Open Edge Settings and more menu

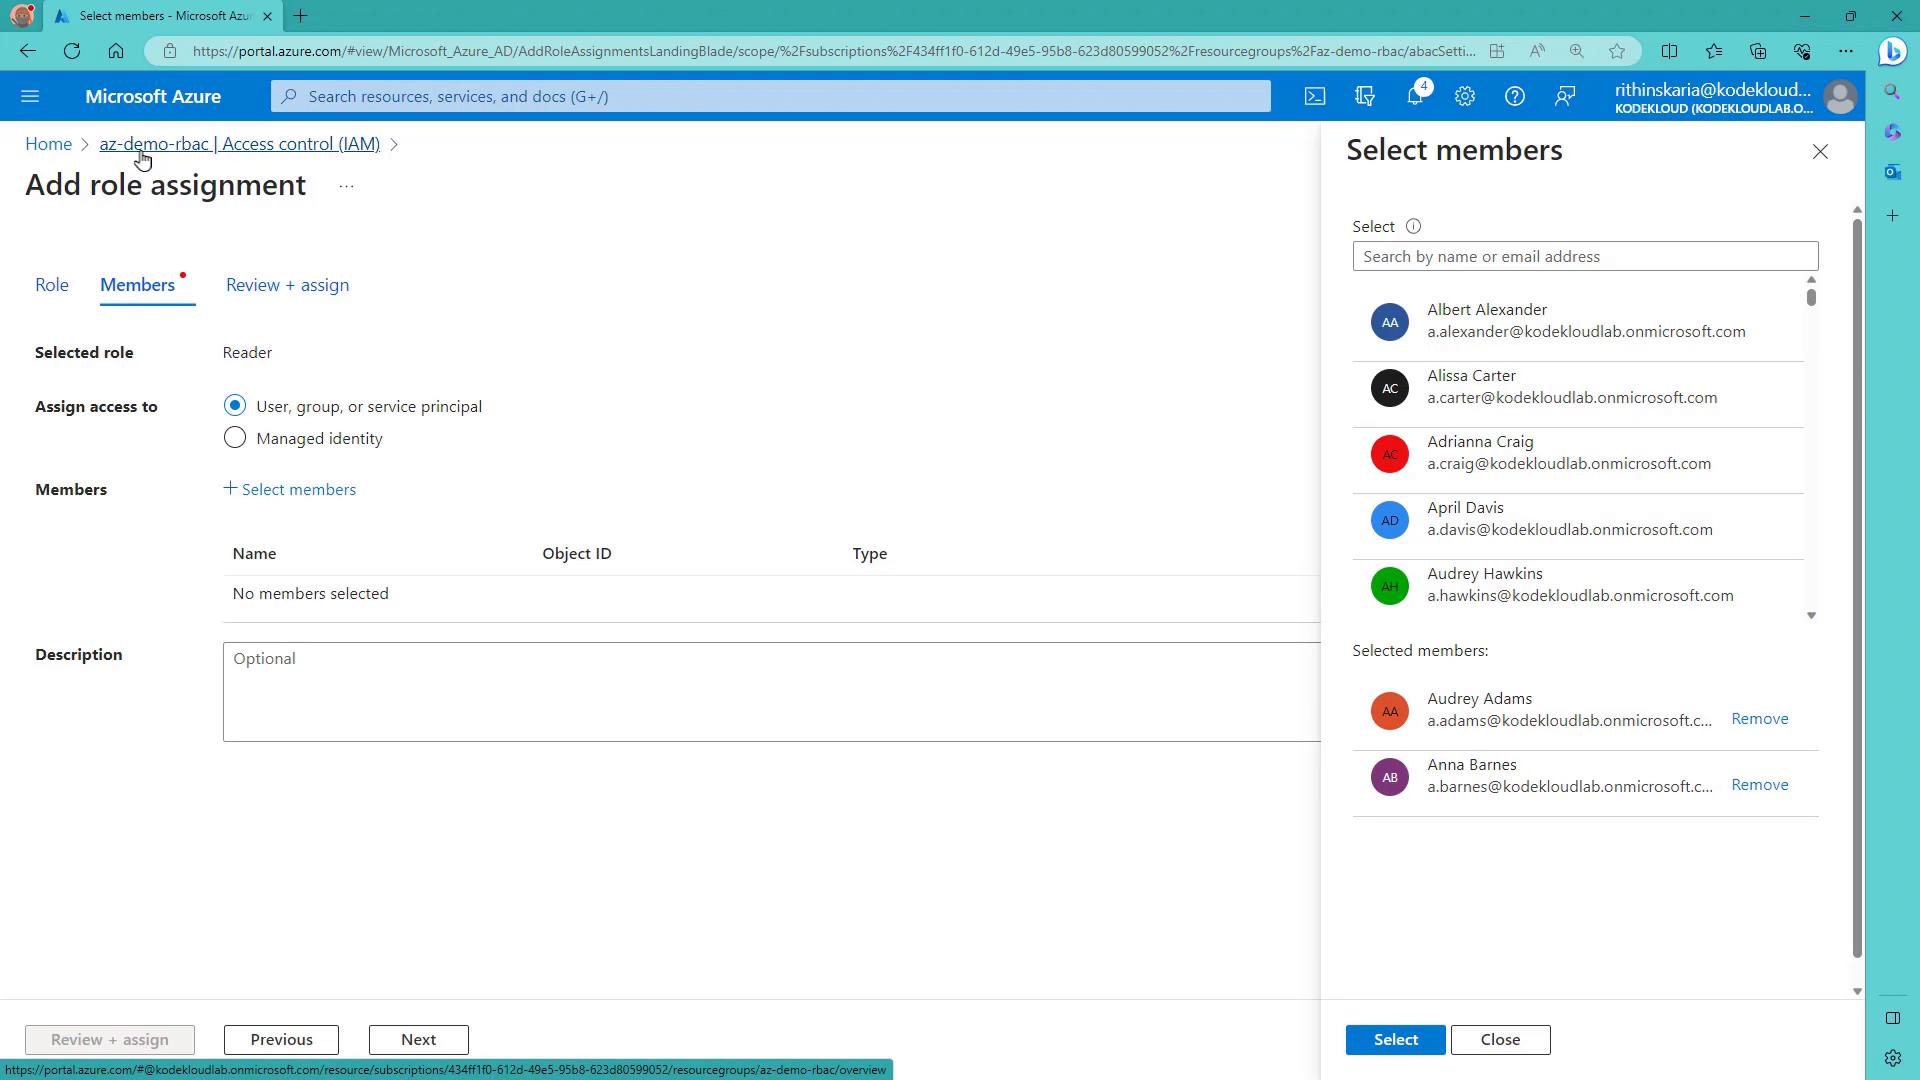click(1846, 51)
